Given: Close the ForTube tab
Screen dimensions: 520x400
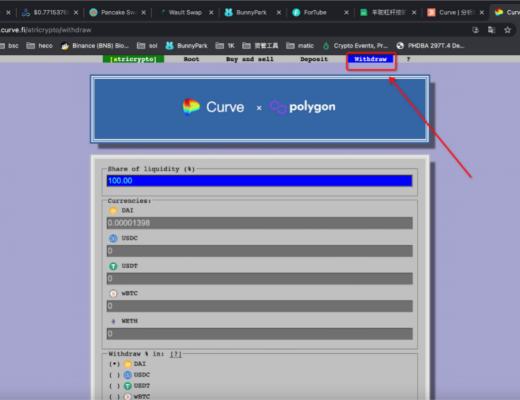Looking at the screenshot, I should tap(347, 13).
